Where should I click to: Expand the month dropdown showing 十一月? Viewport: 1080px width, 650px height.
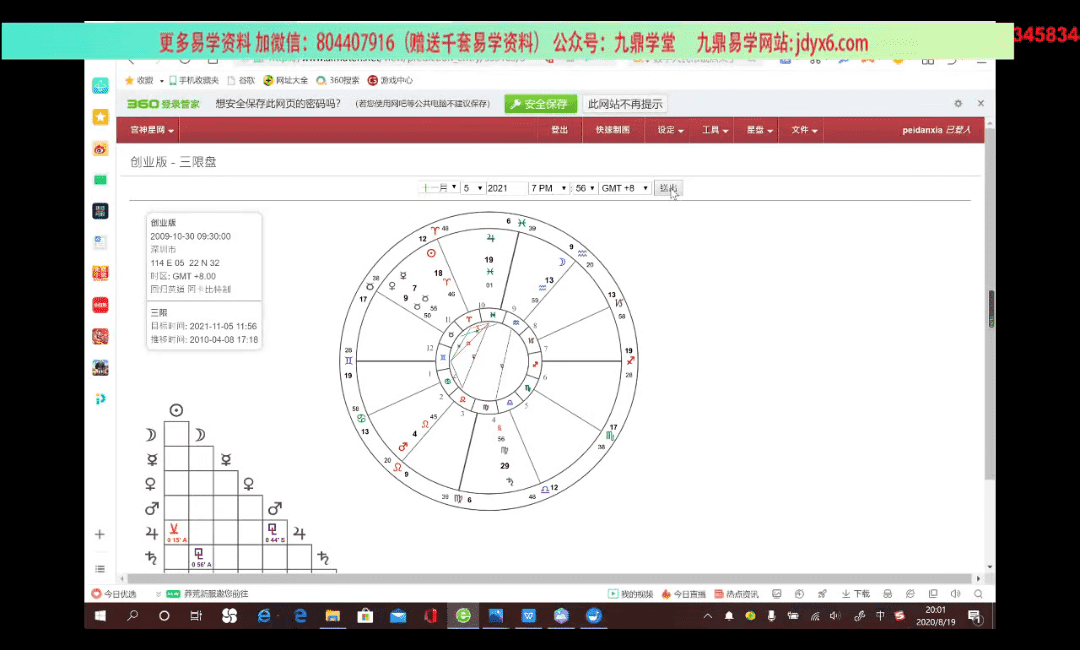pyautogui.click(x=439, y=188)
